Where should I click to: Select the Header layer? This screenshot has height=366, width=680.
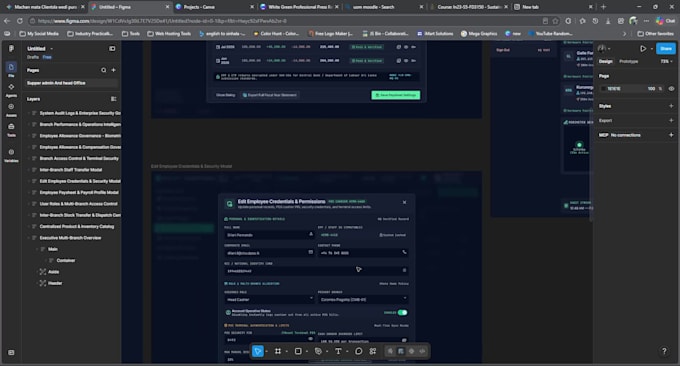point(55,283)
